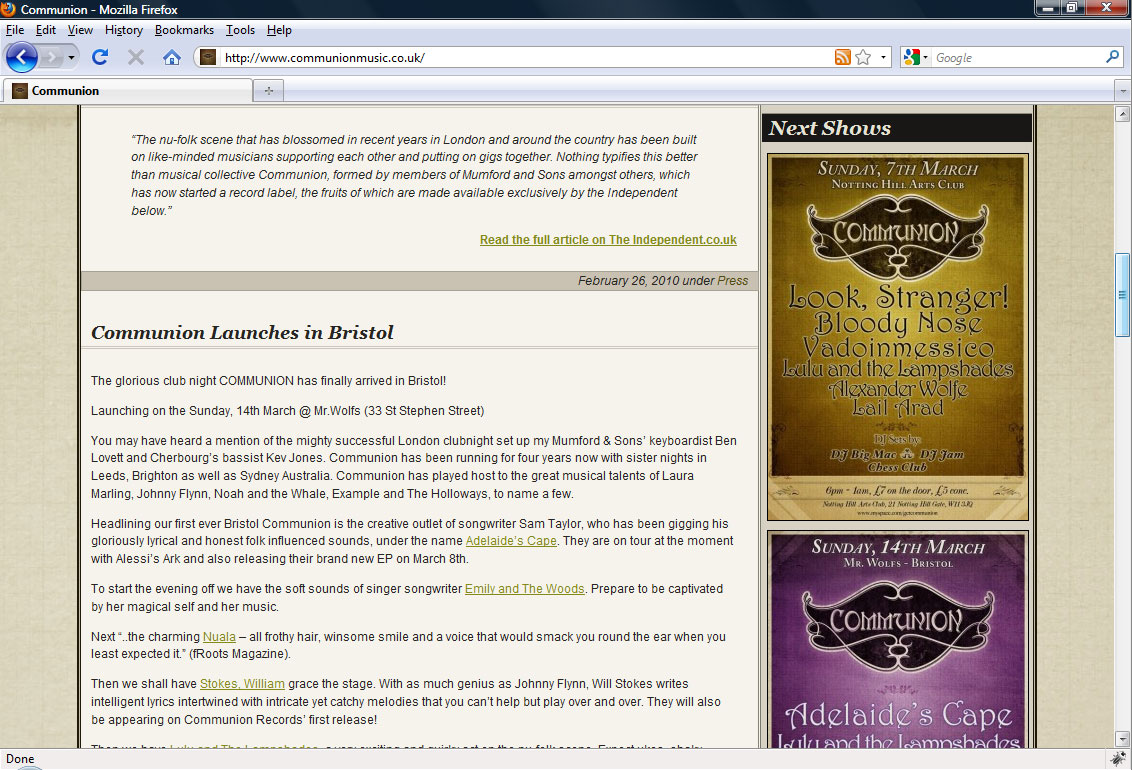Screen dimensions: 1132x770
Task: Open the Press category link
Action: click(732, 281)
